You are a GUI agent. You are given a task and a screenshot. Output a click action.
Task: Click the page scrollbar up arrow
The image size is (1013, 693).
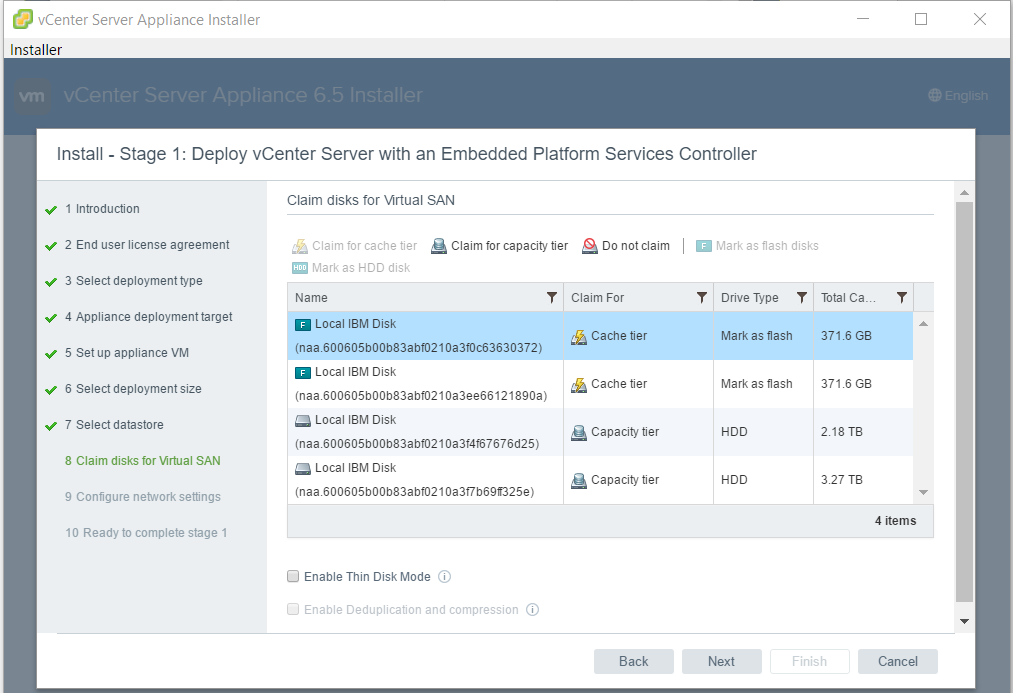[964, 192]
